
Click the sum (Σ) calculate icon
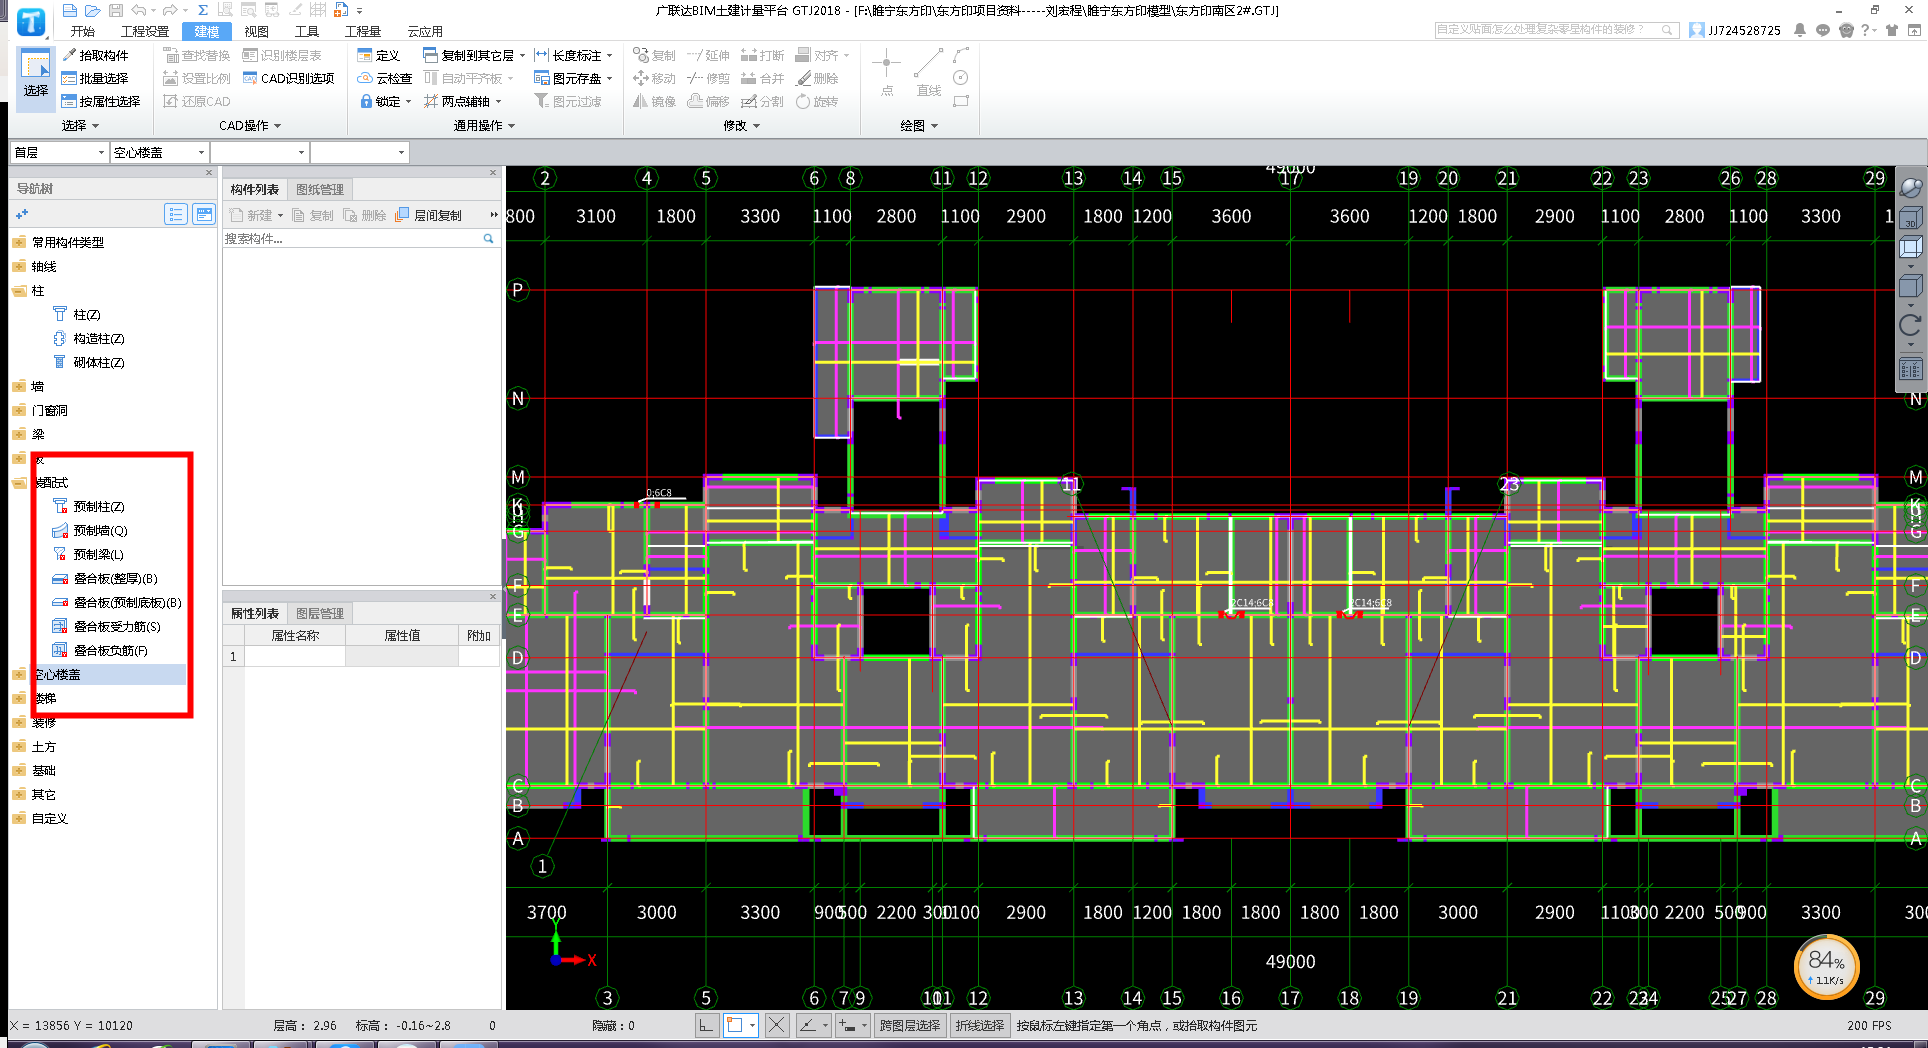[203, 10]
